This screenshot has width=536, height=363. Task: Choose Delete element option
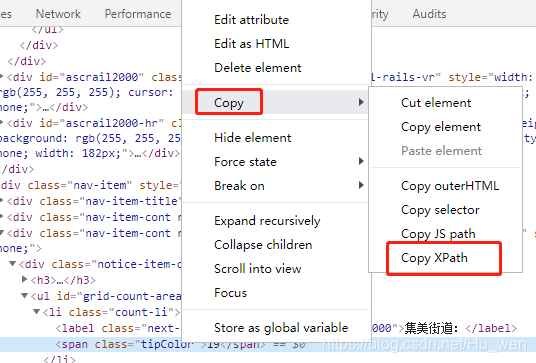[x=257, y=68]
